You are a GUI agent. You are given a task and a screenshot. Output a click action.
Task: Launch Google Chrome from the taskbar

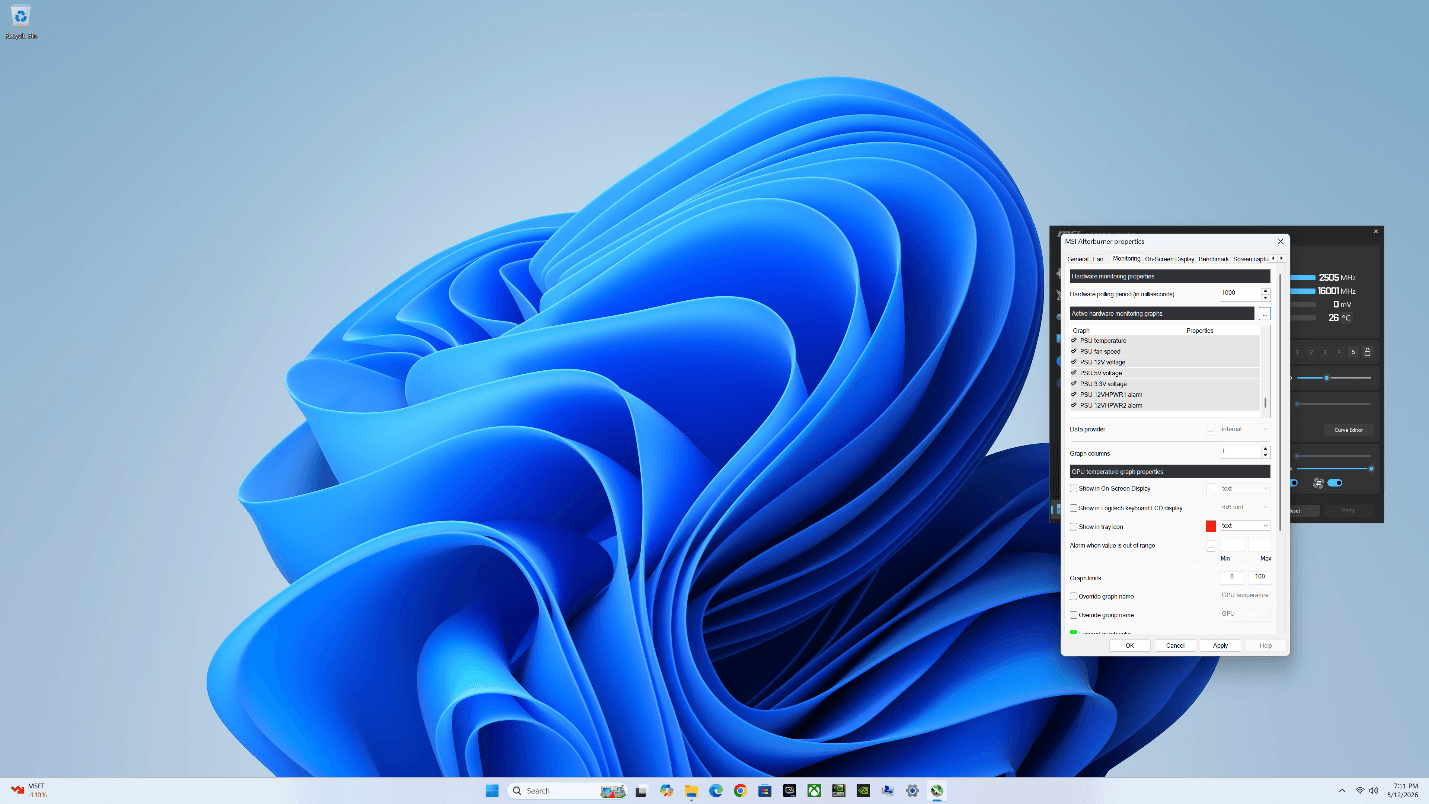click(740, 790)
